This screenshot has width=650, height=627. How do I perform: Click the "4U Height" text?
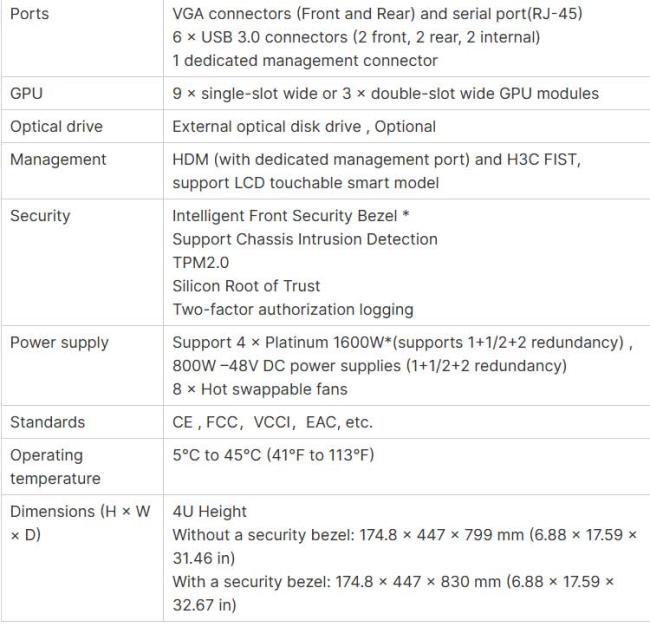tap(210, 512)
